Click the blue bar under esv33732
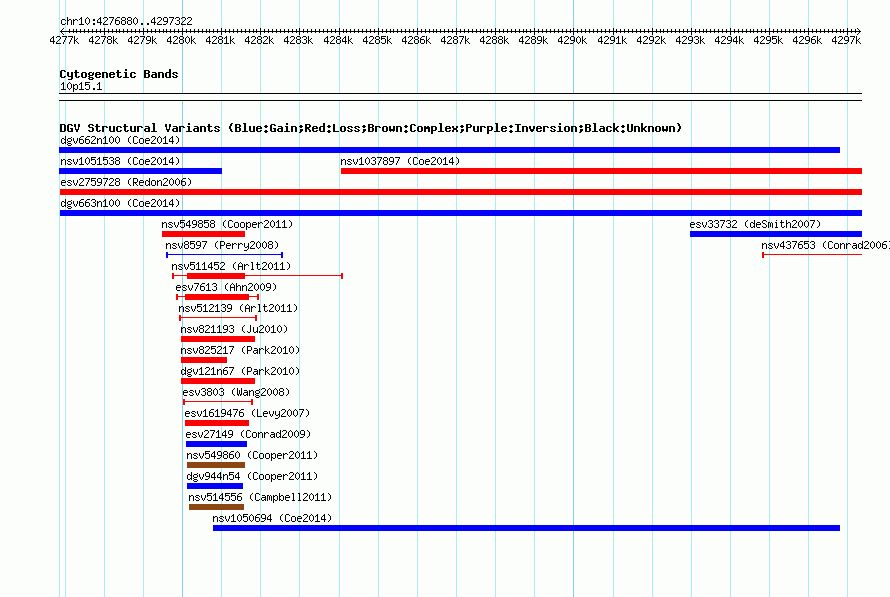 point(776,234)
